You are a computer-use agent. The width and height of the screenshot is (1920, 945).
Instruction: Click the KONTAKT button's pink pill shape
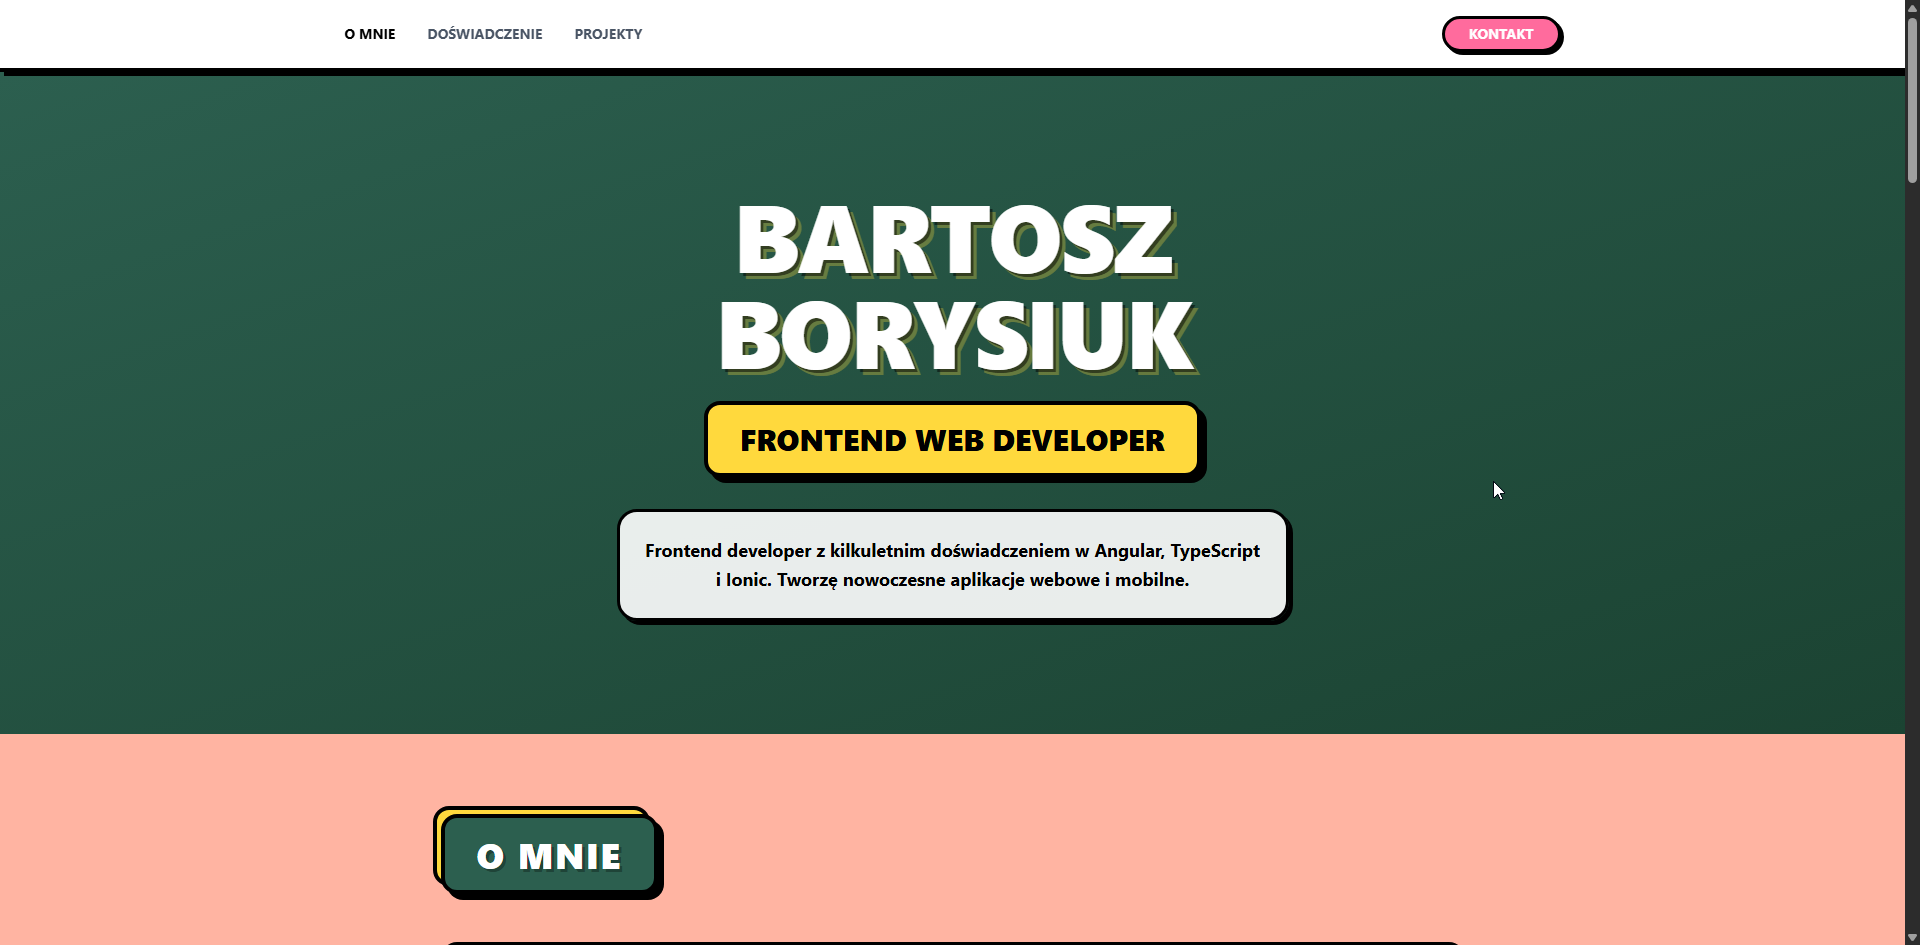click(1501, 34)
